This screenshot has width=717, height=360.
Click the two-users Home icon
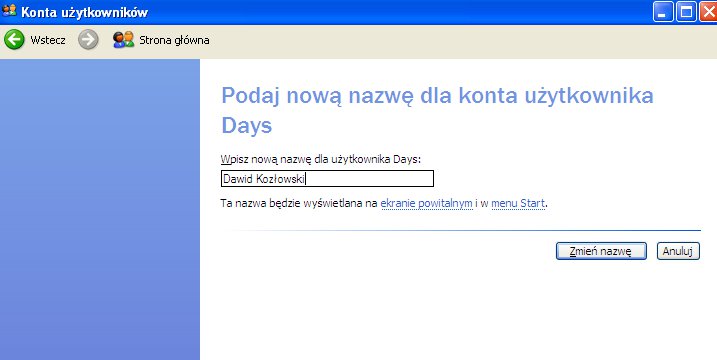point(123,40)
